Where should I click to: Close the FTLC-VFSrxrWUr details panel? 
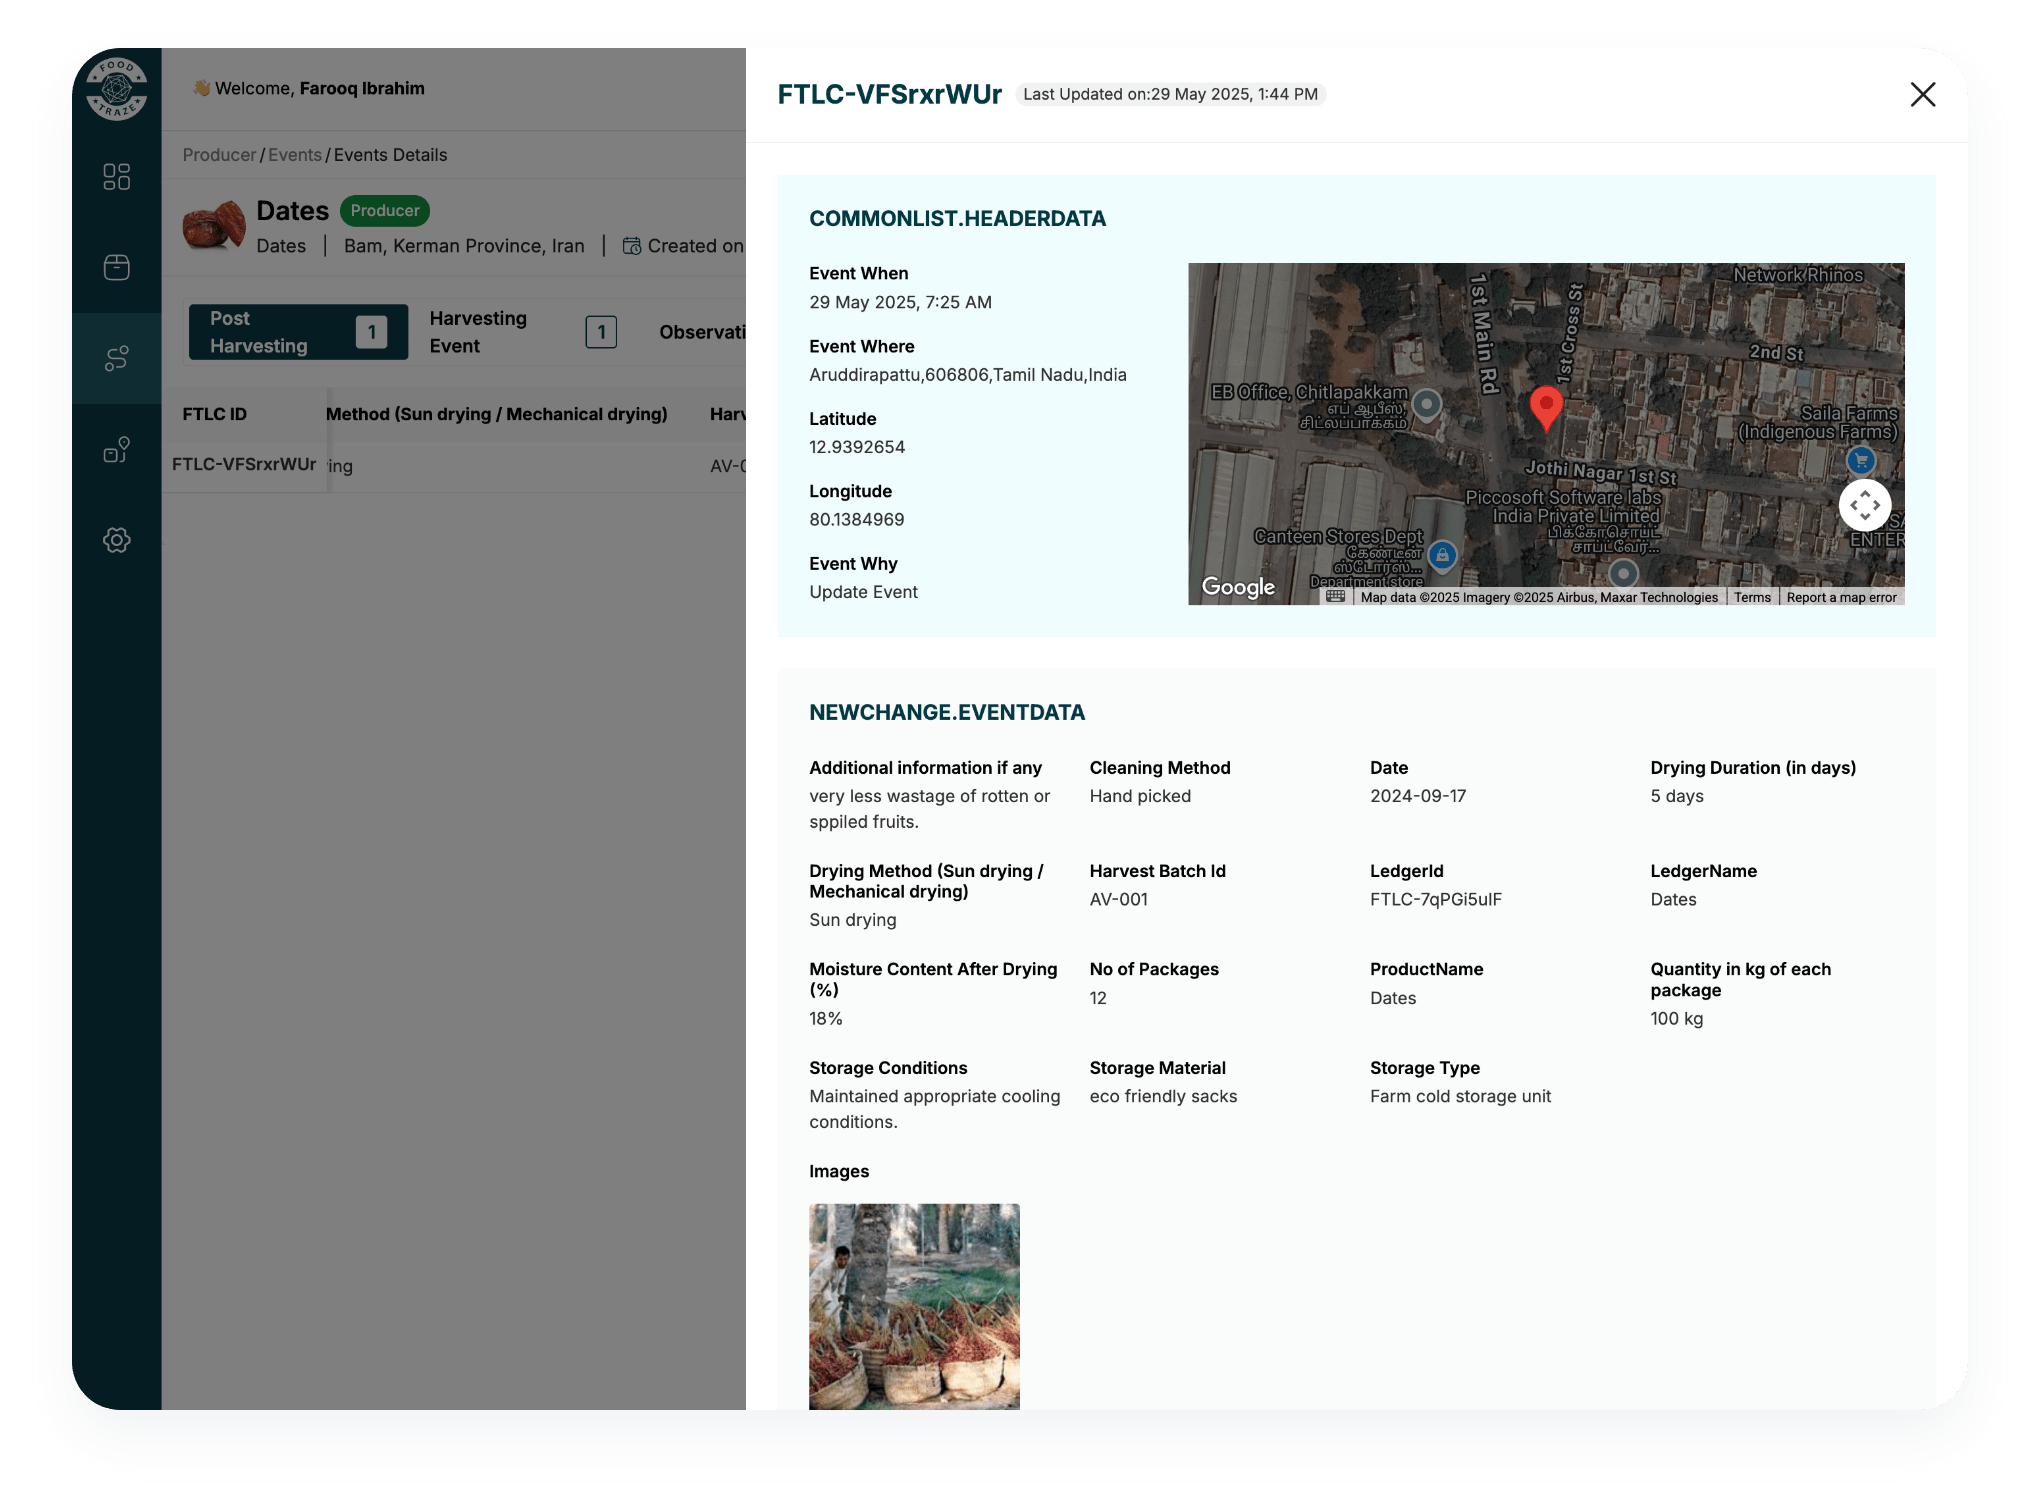coord(1922,95)
